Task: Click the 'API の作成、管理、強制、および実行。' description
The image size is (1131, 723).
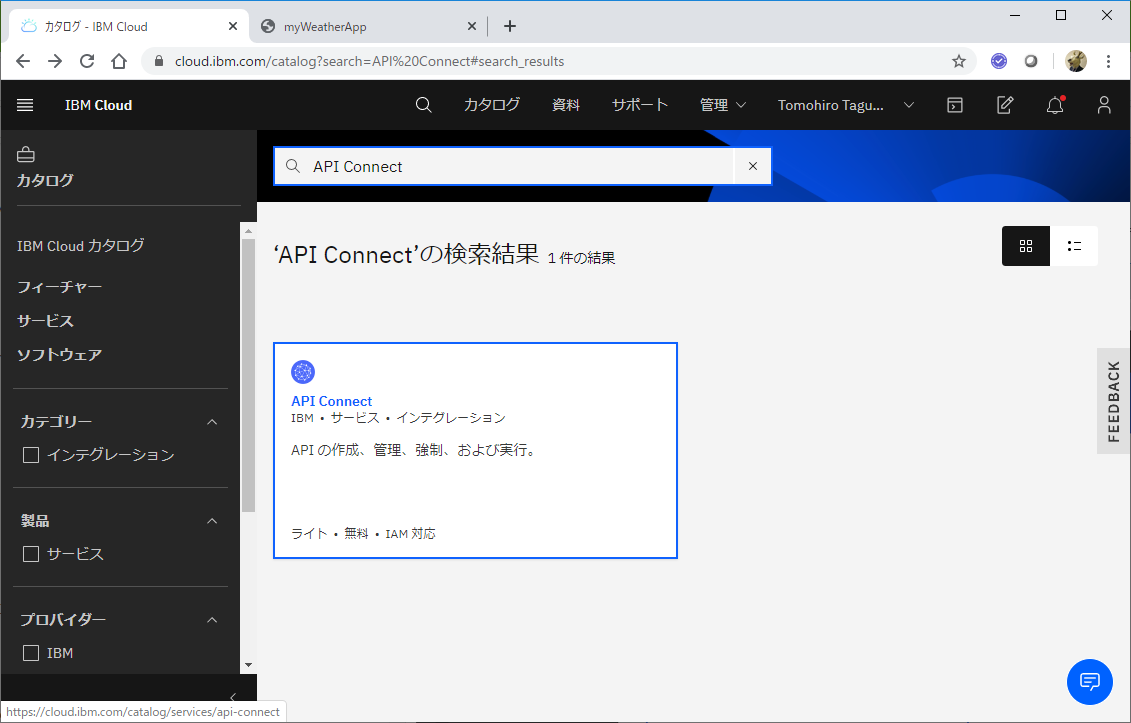Action: 415,450
